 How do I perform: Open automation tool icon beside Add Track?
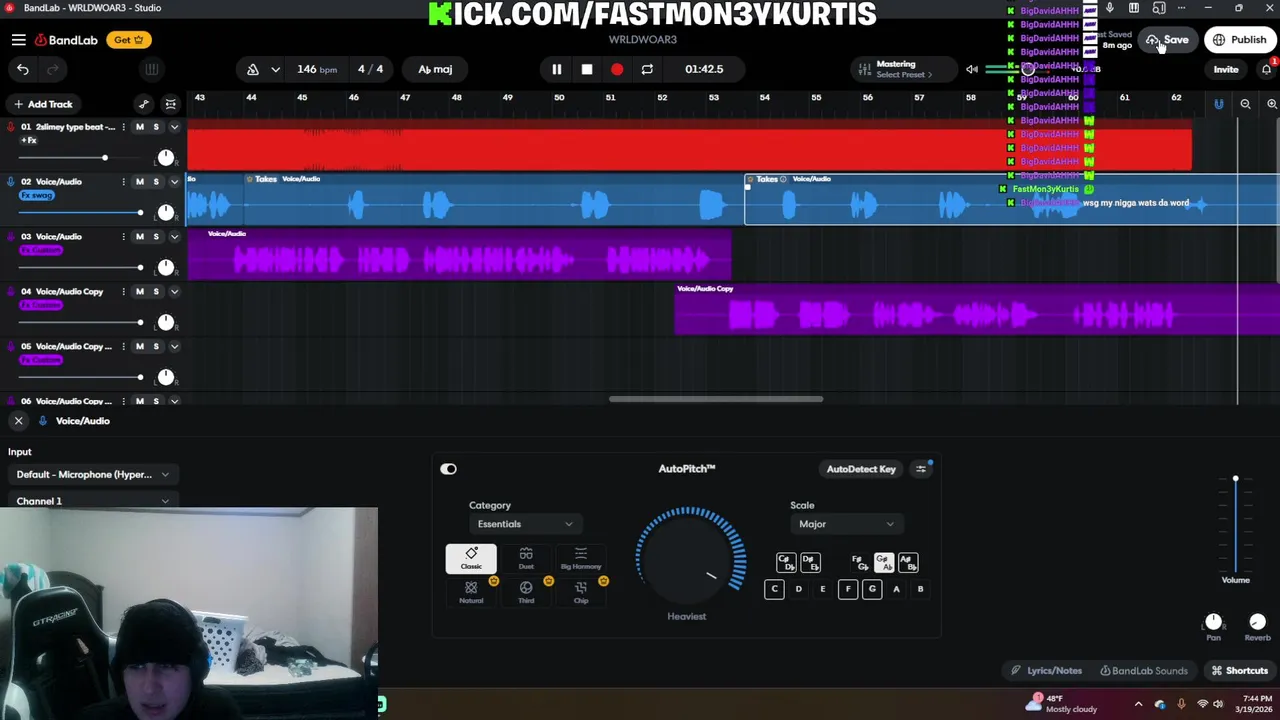[144, 104]
